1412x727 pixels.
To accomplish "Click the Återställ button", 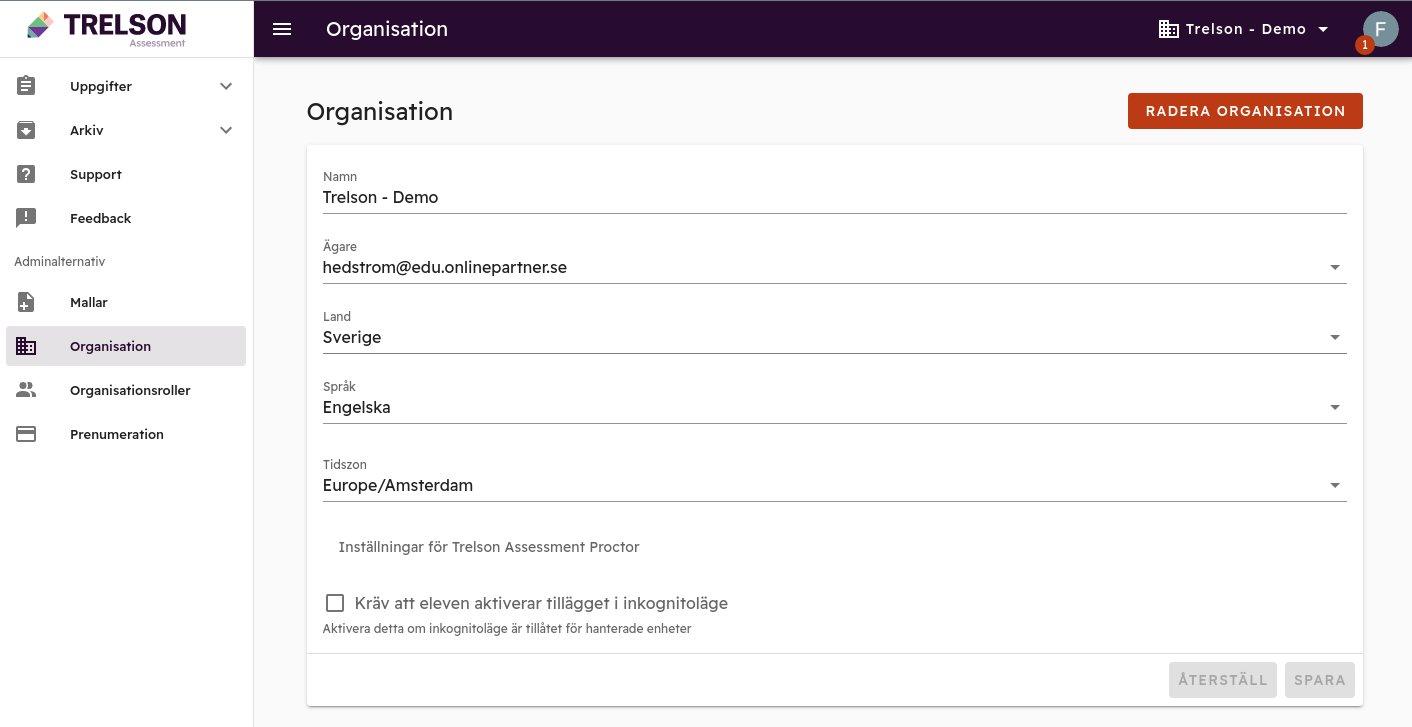I will coord(1223,680).
